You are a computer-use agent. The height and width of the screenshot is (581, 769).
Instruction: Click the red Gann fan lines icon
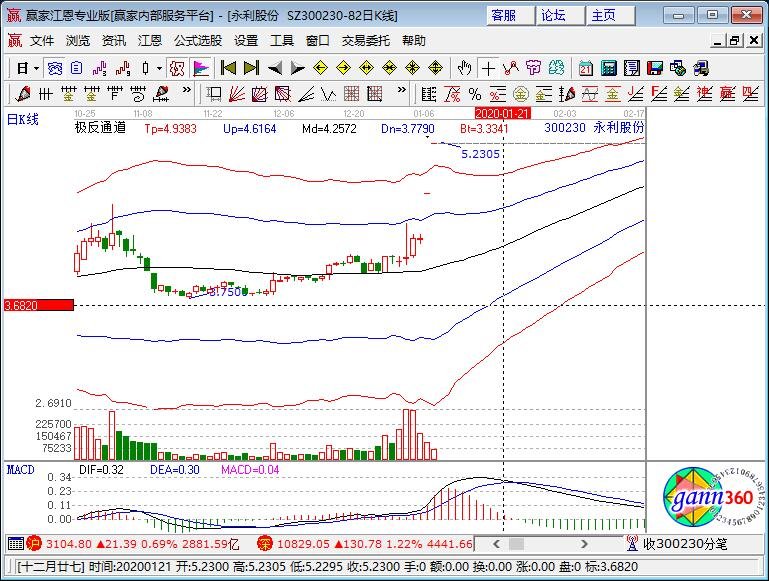click(236, 93)
